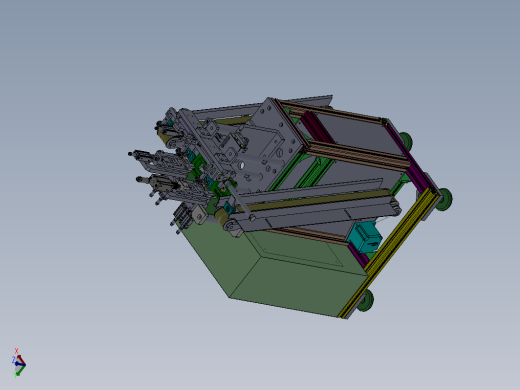520x390 pixels.
Task: Select the teal stepper motor
Action: click(x=364, y=237)
